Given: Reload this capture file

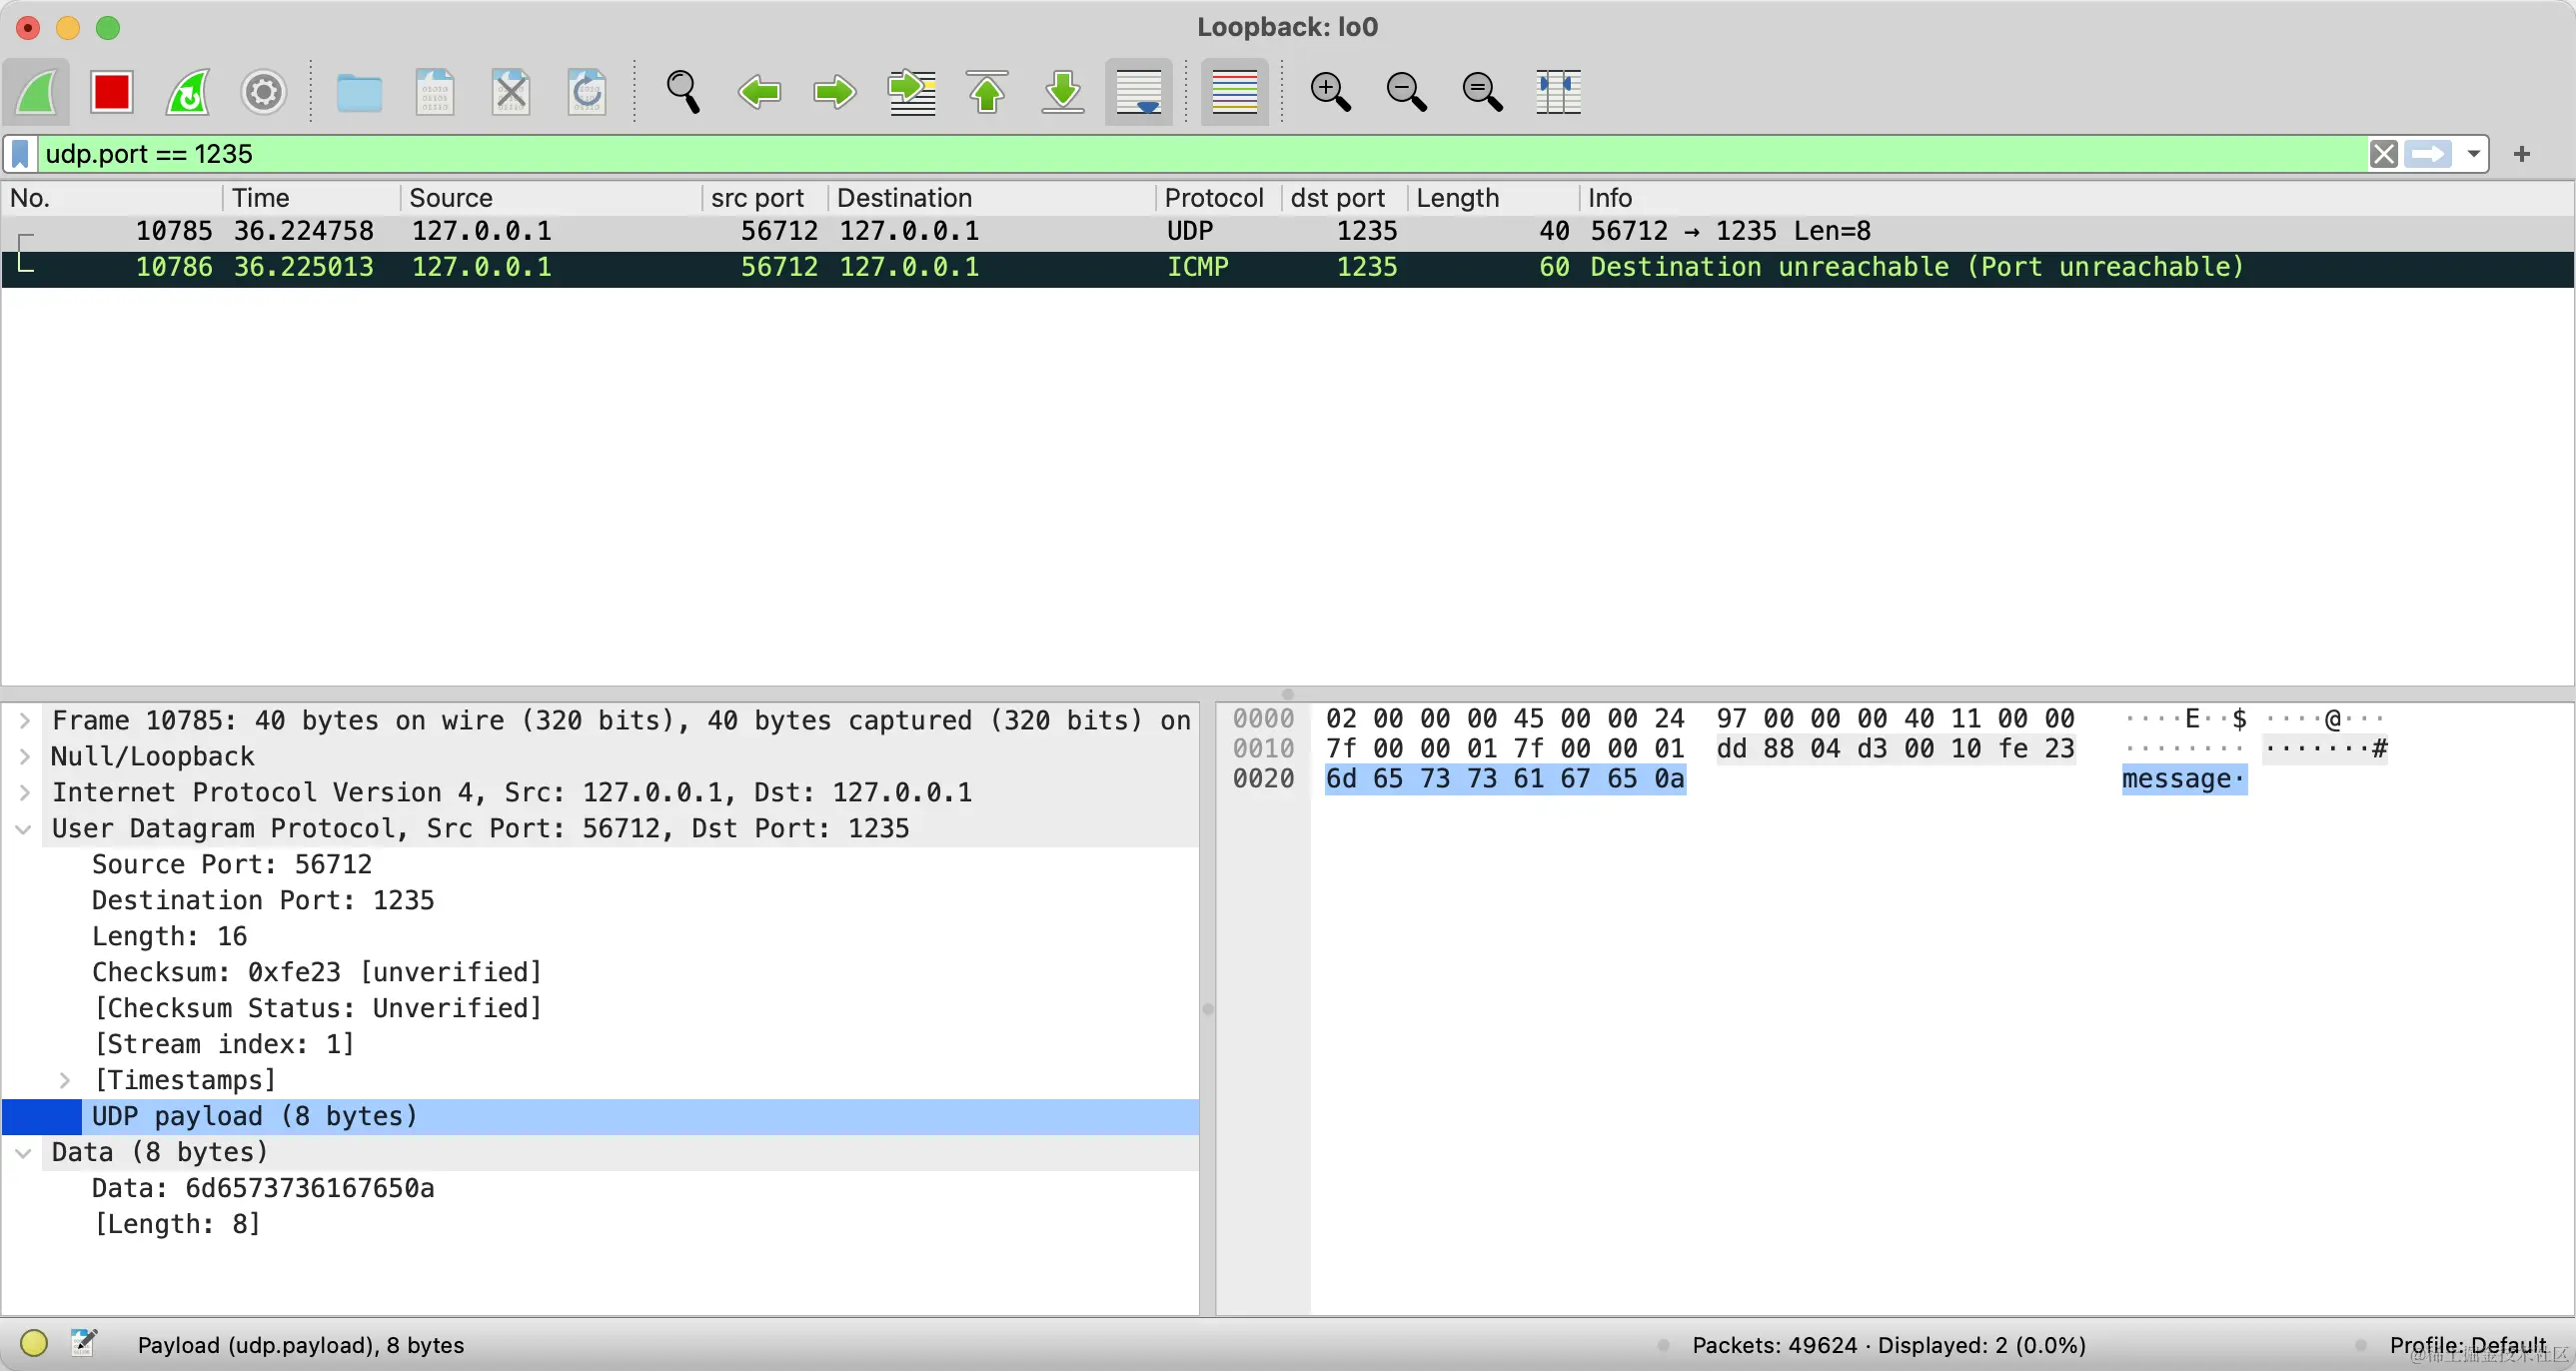Looking at the screenshot, I should click(586, 92).
